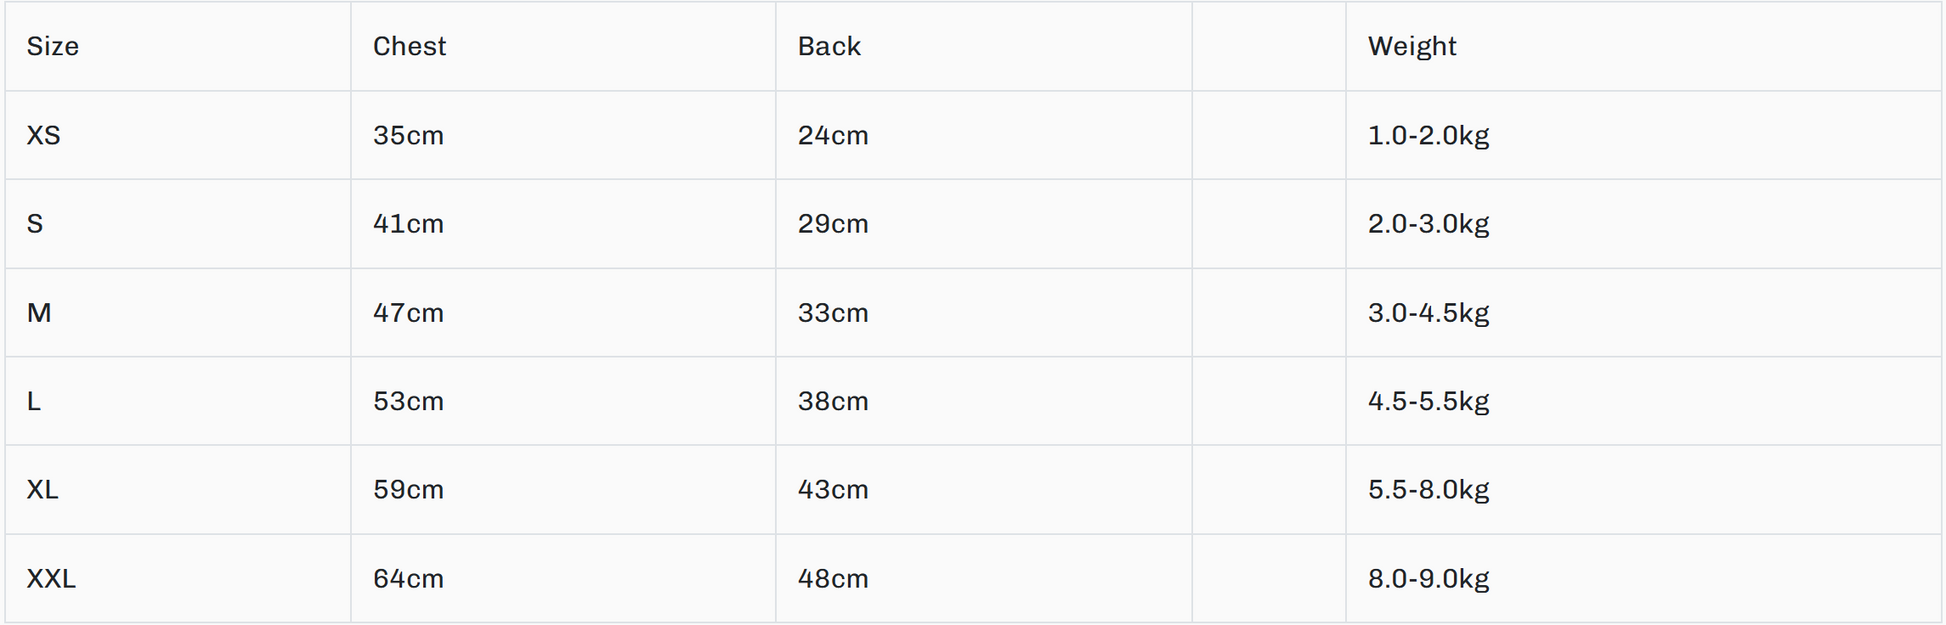Screen dimensions: 1946x625
Task: Click the 64cm chest value
Action: click(408, 579)
